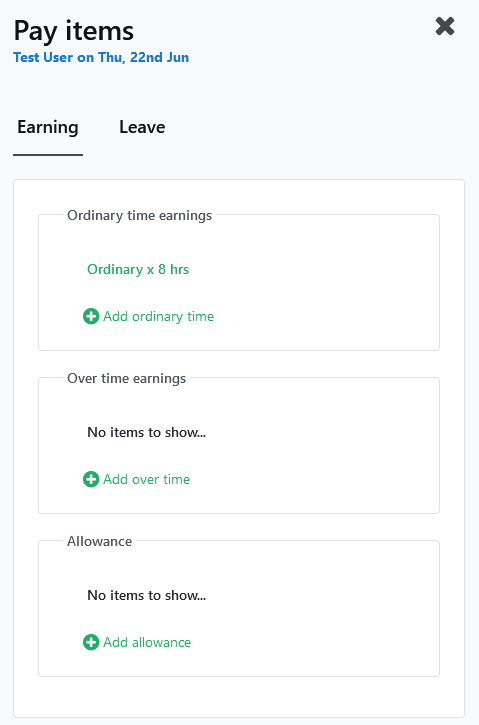Click the underline indicator beneath Earning tab
This screenshot has height=725, width=479.
[x=48, y=154]
